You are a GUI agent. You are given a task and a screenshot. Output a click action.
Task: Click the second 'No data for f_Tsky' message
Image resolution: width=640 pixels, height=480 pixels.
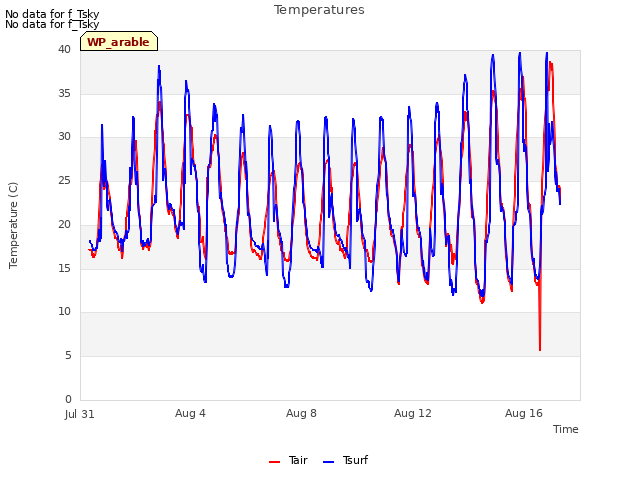52,24
